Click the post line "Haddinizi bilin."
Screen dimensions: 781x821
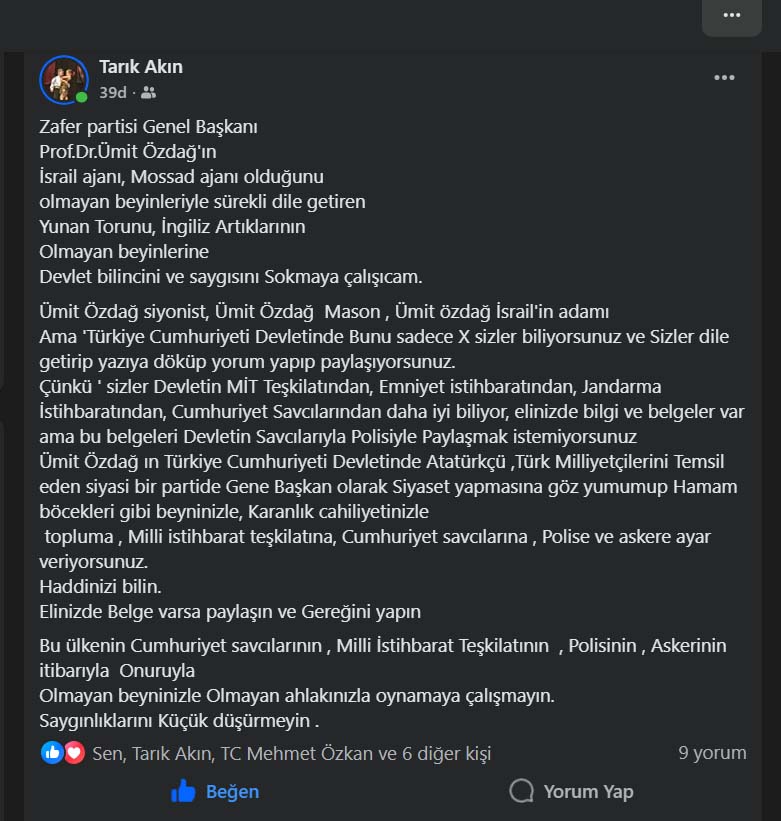coord(100,586)
